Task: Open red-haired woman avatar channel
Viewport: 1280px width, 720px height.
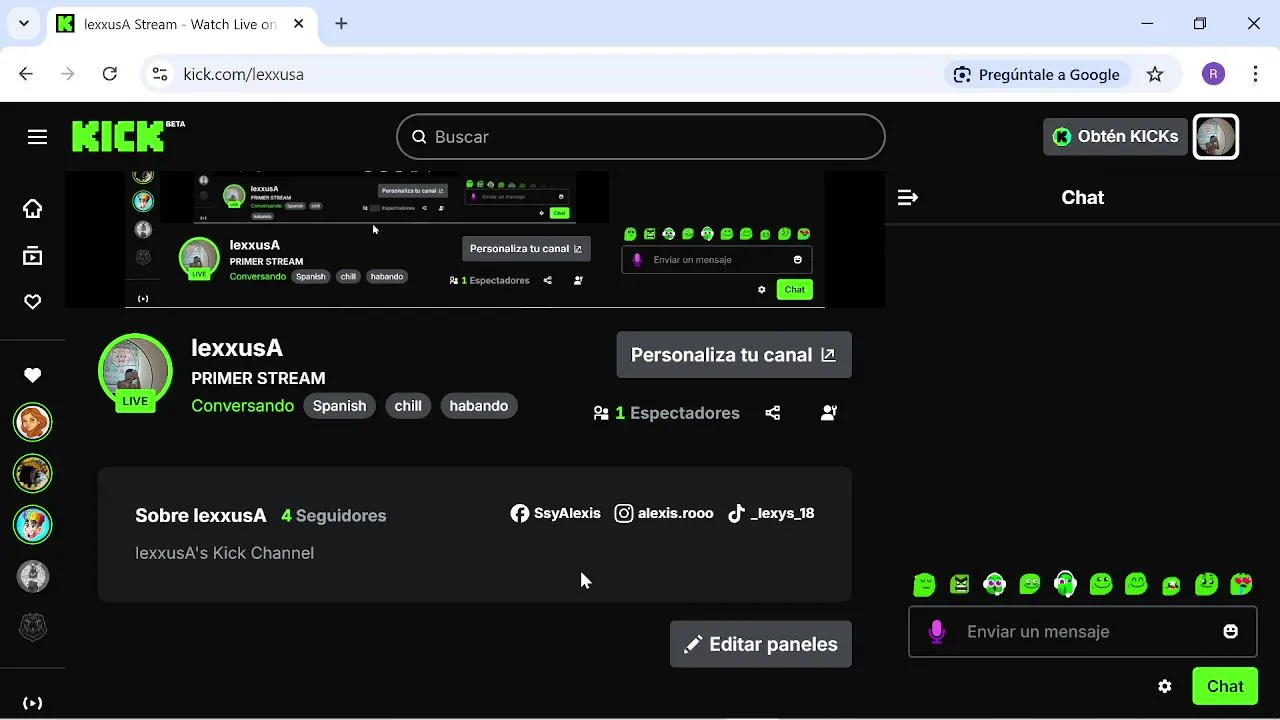Action: 33,422
